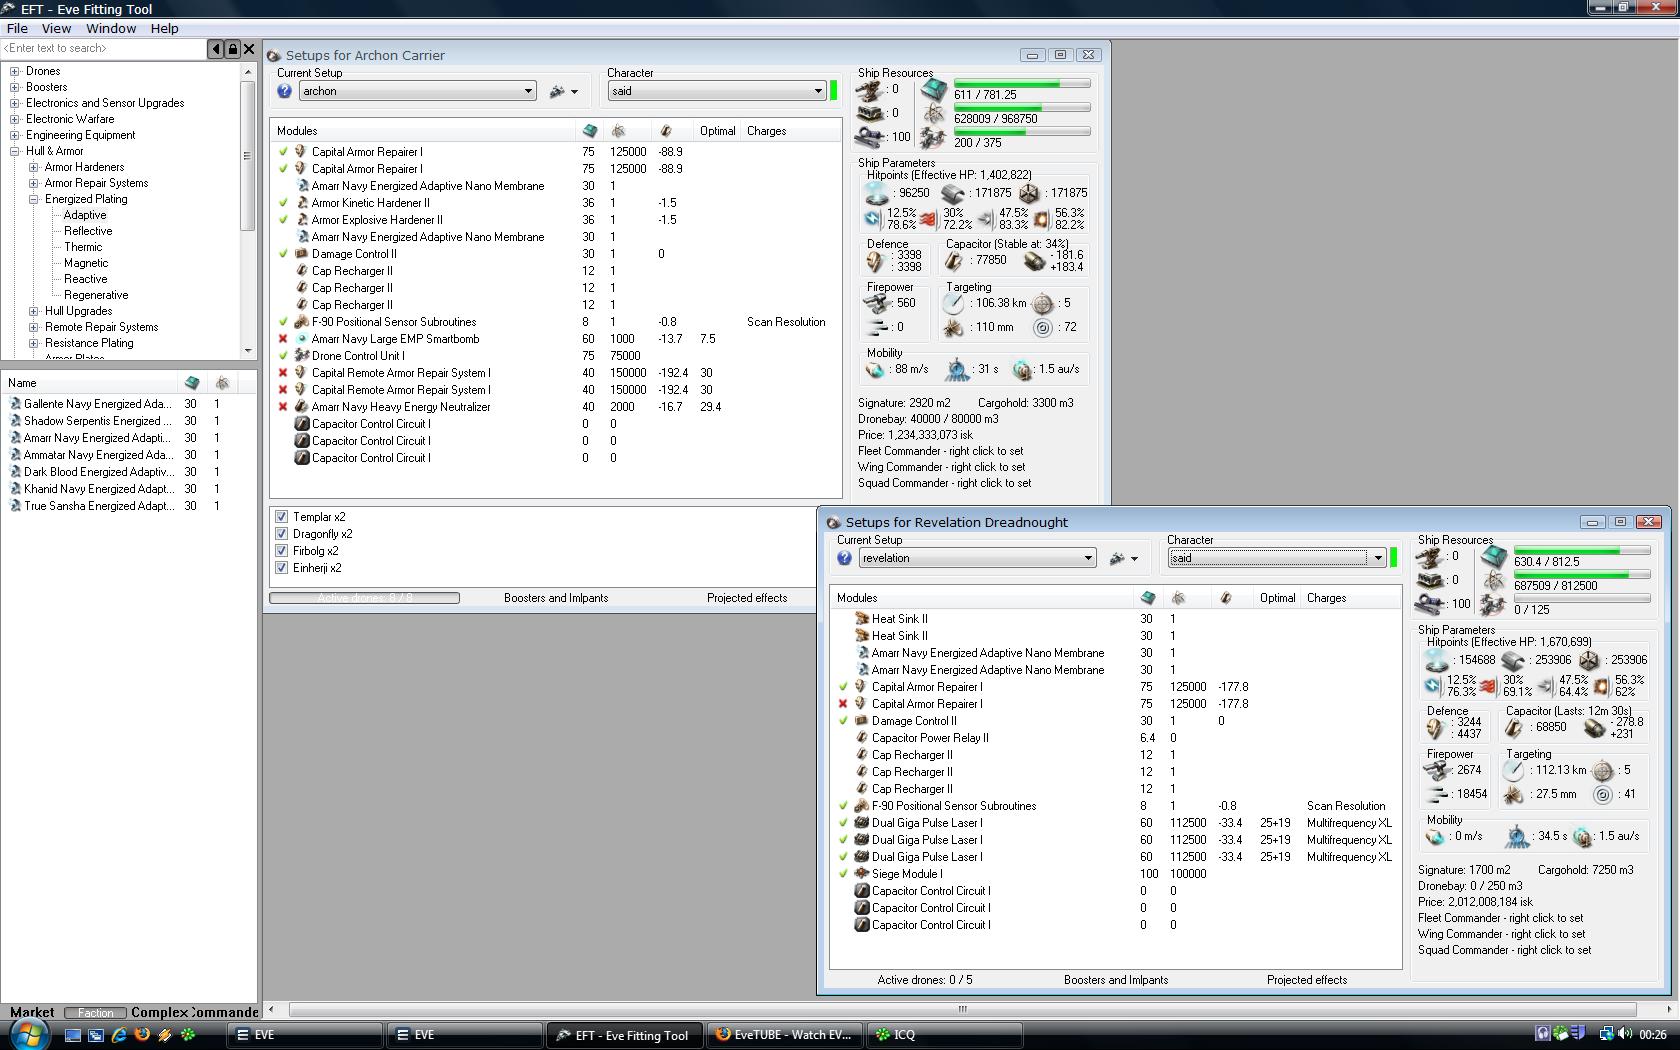Open the archon Current Setup dropdown
Viewport: 1680px width, 1050px height.
coord(528,91)
